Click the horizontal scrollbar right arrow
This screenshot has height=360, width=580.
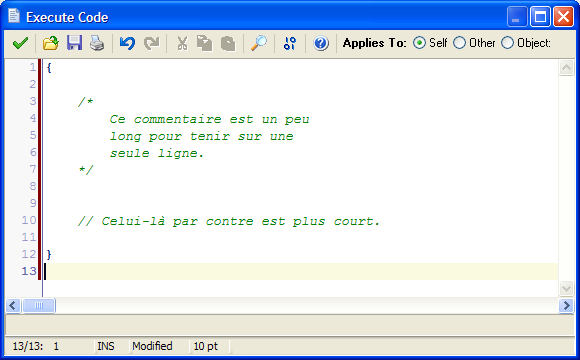pos(566,306)
